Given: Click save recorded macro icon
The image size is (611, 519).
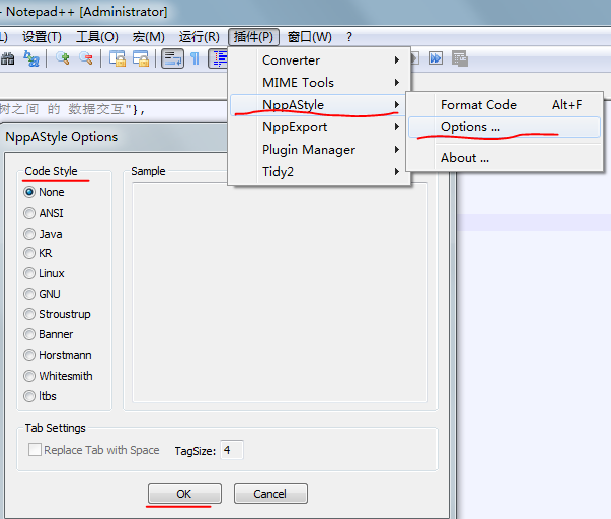Looking at the screenshot, I should 460,59.
